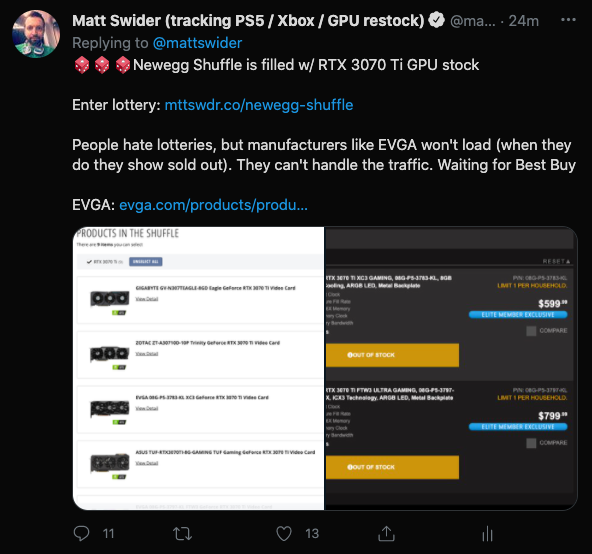
Task: Click the @mattswider mention link
Action: (197, 43)
